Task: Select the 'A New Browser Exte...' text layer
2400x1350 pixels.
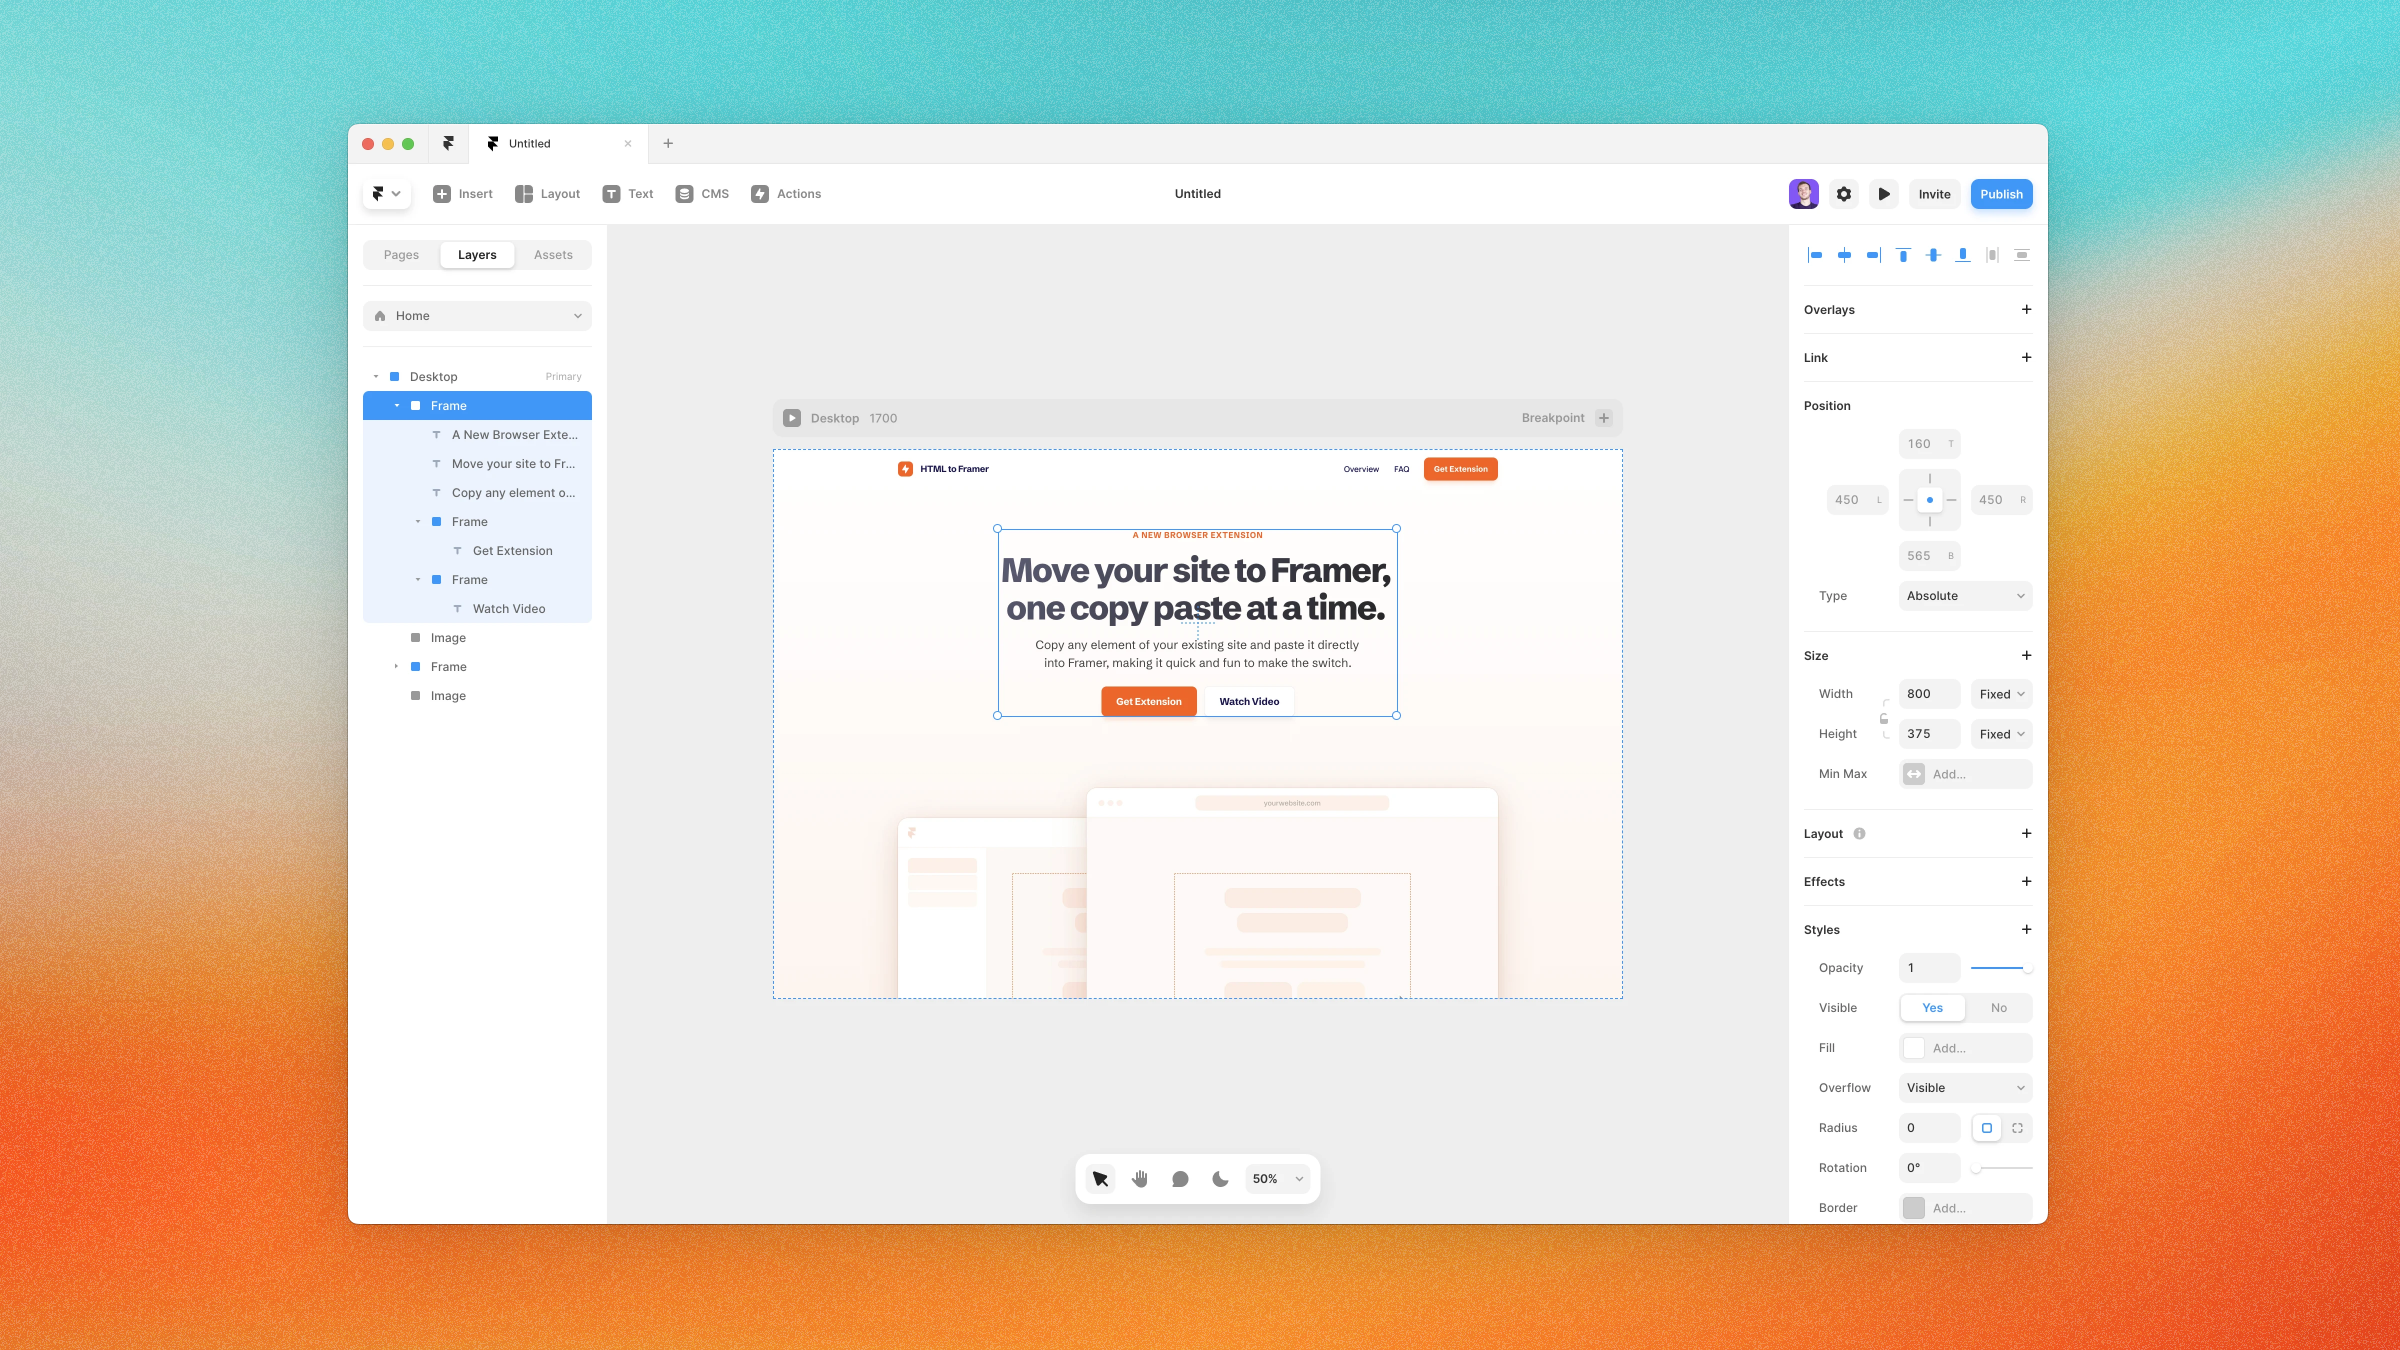Action: coord(477,435)
